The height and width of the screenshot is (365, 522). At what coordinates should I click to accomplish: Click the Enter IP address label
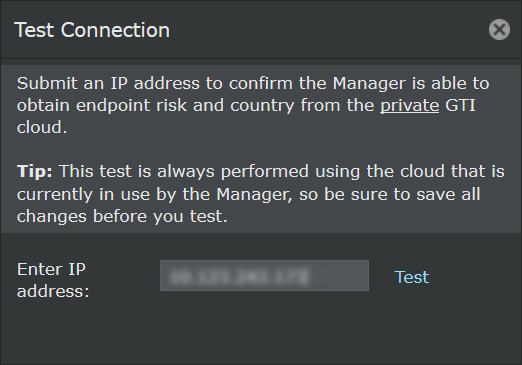click(53, 280)
